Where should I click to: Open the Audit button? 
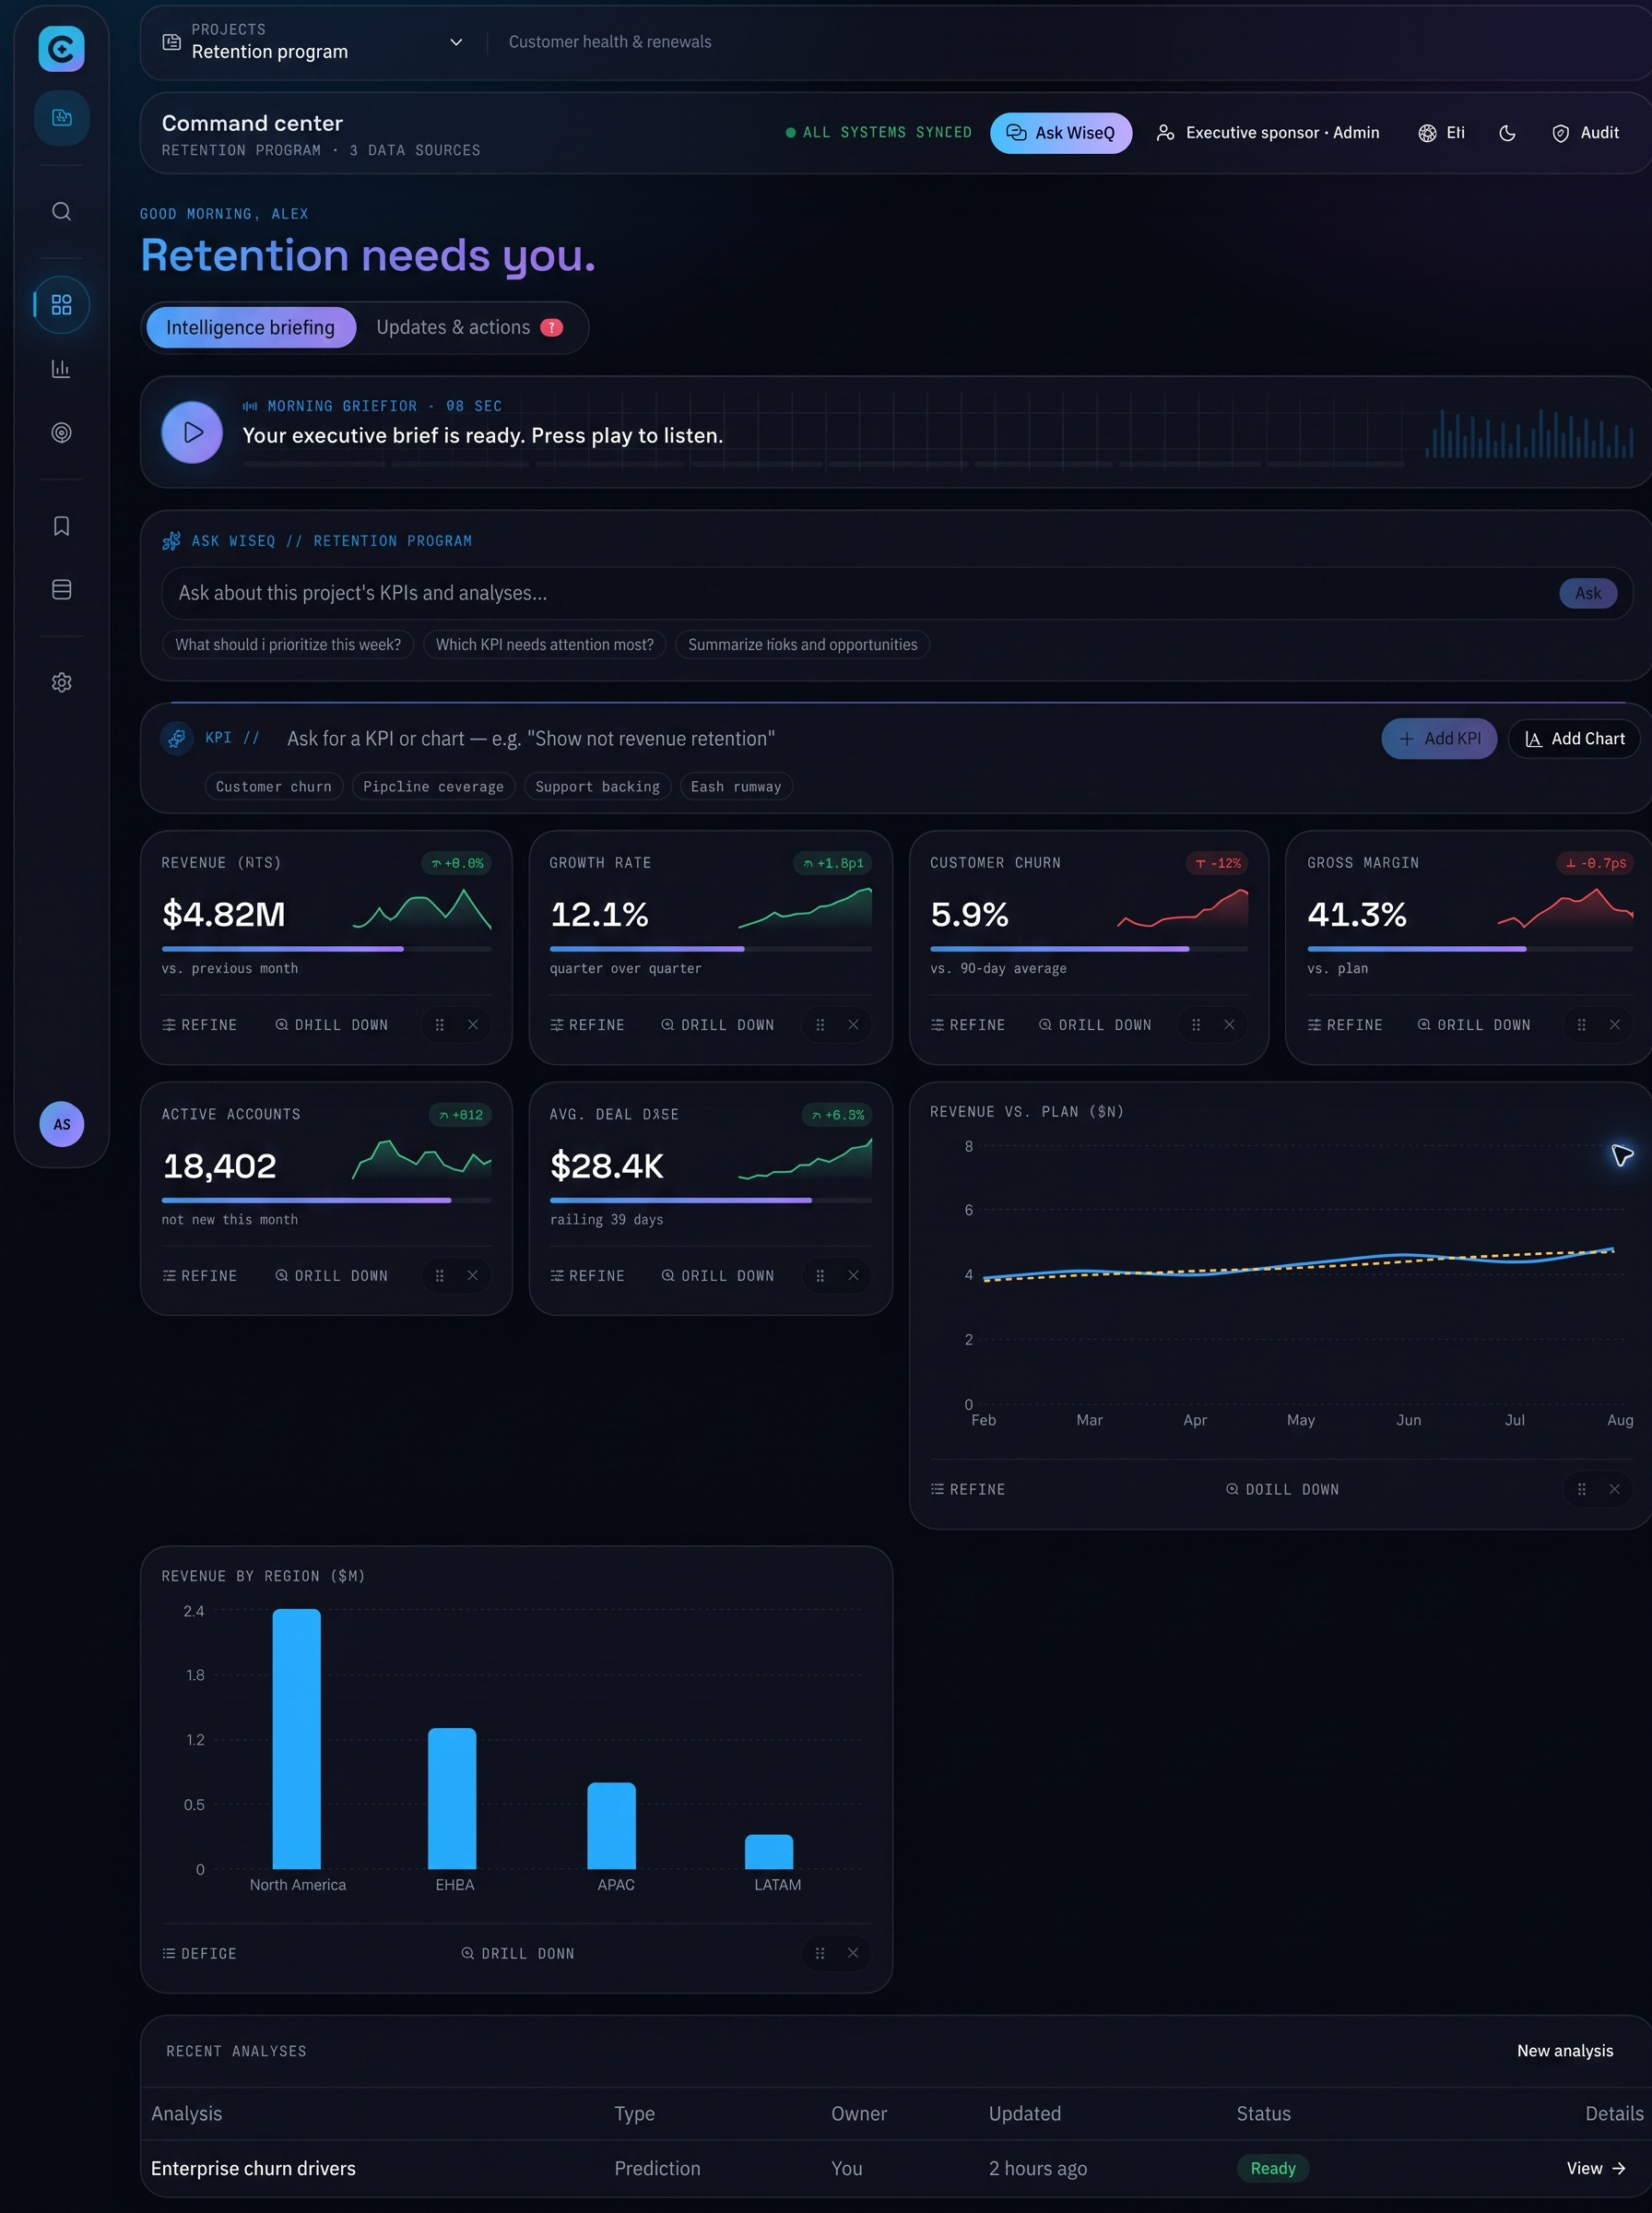1585,133
